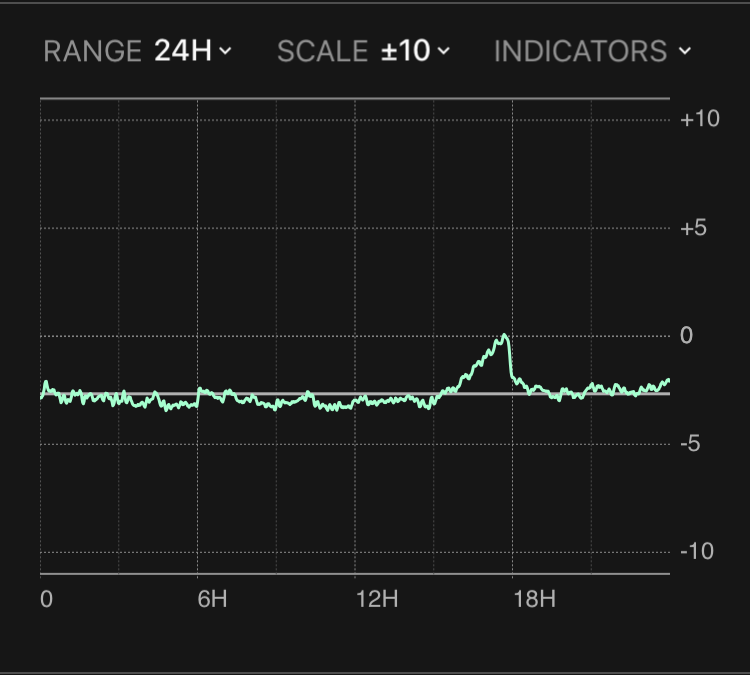The height and width of the screenshot is (675, 750).
Task: Click the 18H time axis label
Action: pos(534,600)
